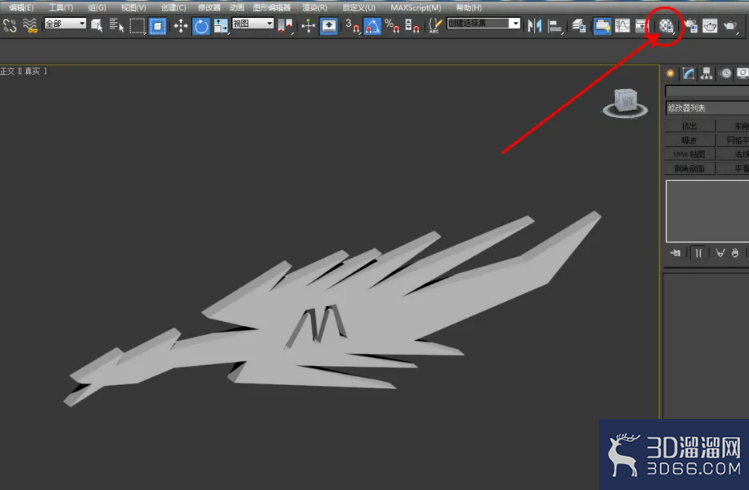Click the Make Unique icon
Image resolution: width=749 pixels, height=490 pixels.
tap(720, 253)
